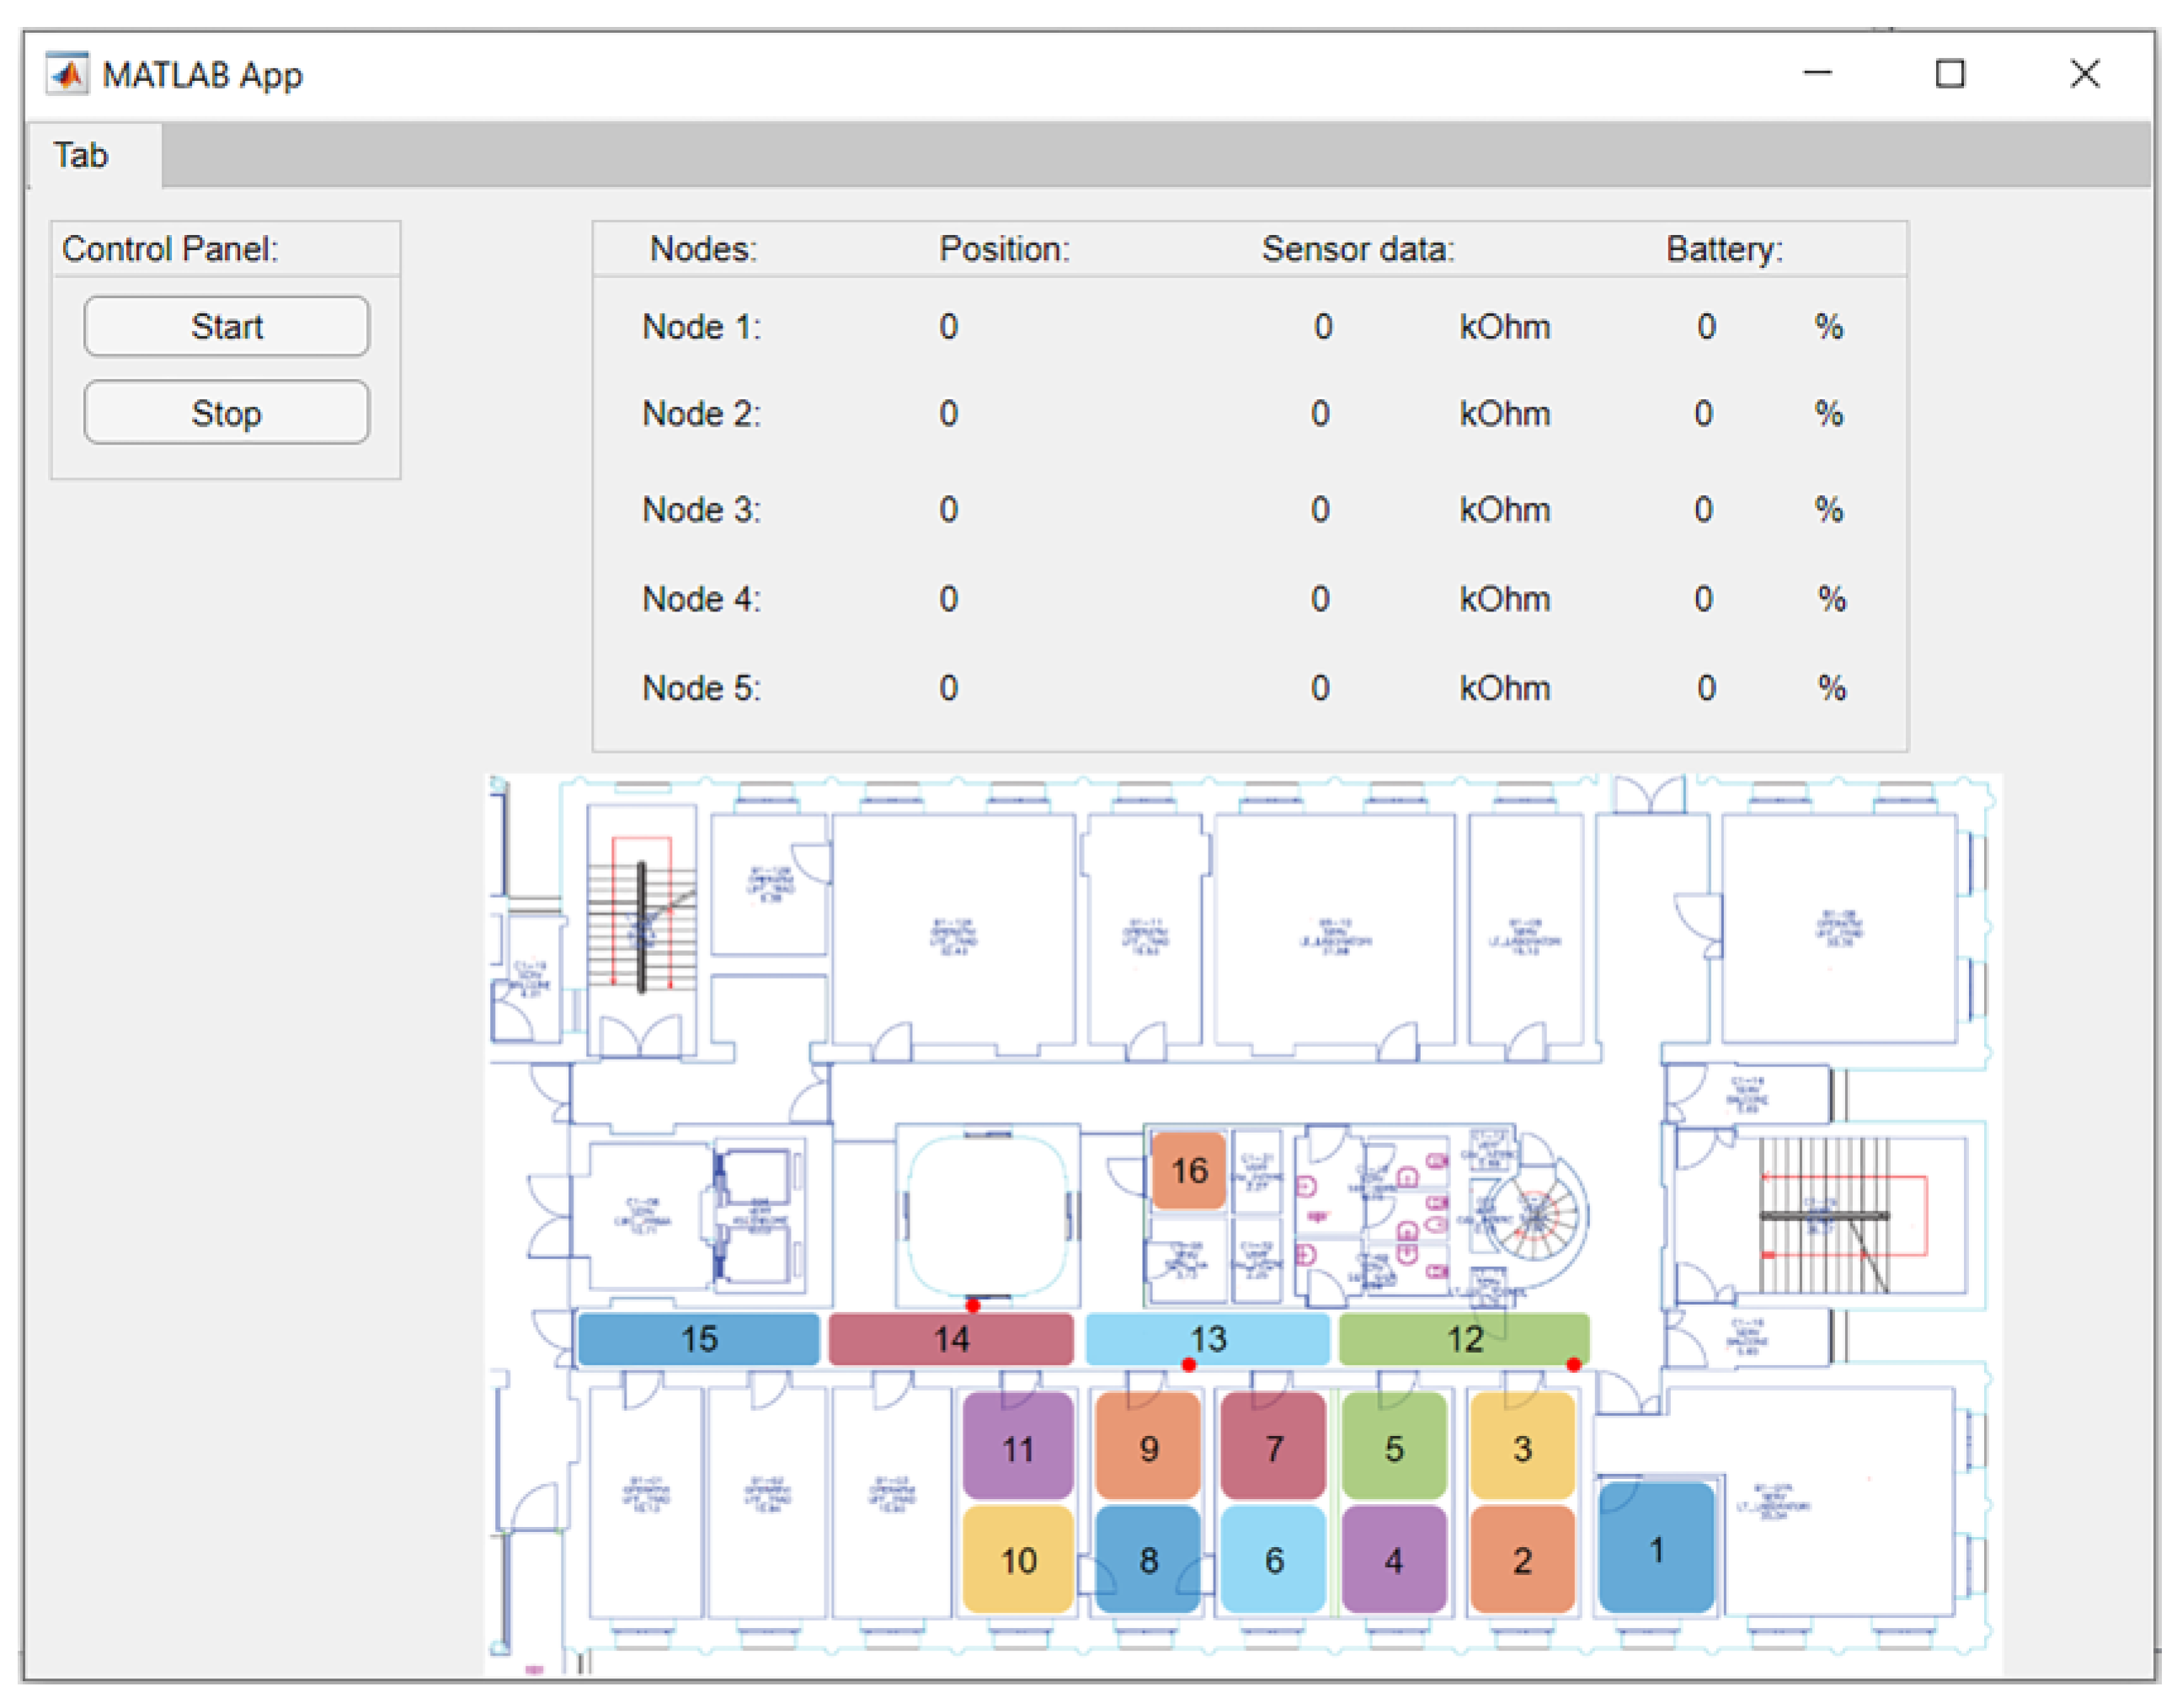Click green zone 12 corridor block

pos(1465,1340)
